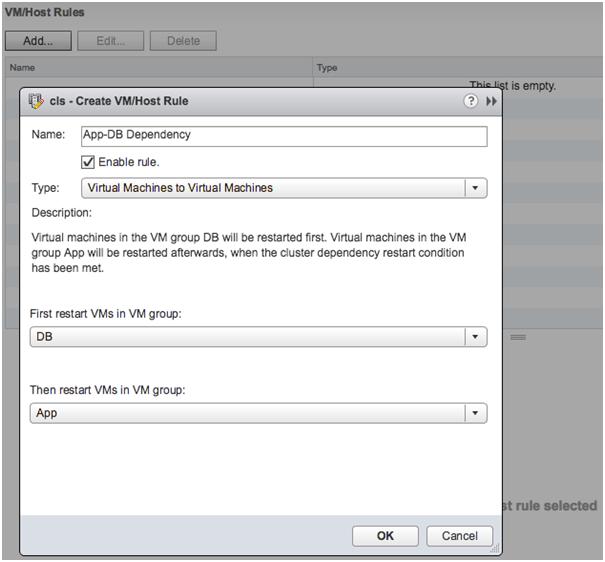Click the 'First restart VMs in VM group:' label
Viewport: 605px width, 562px height.
click(106, 314)
